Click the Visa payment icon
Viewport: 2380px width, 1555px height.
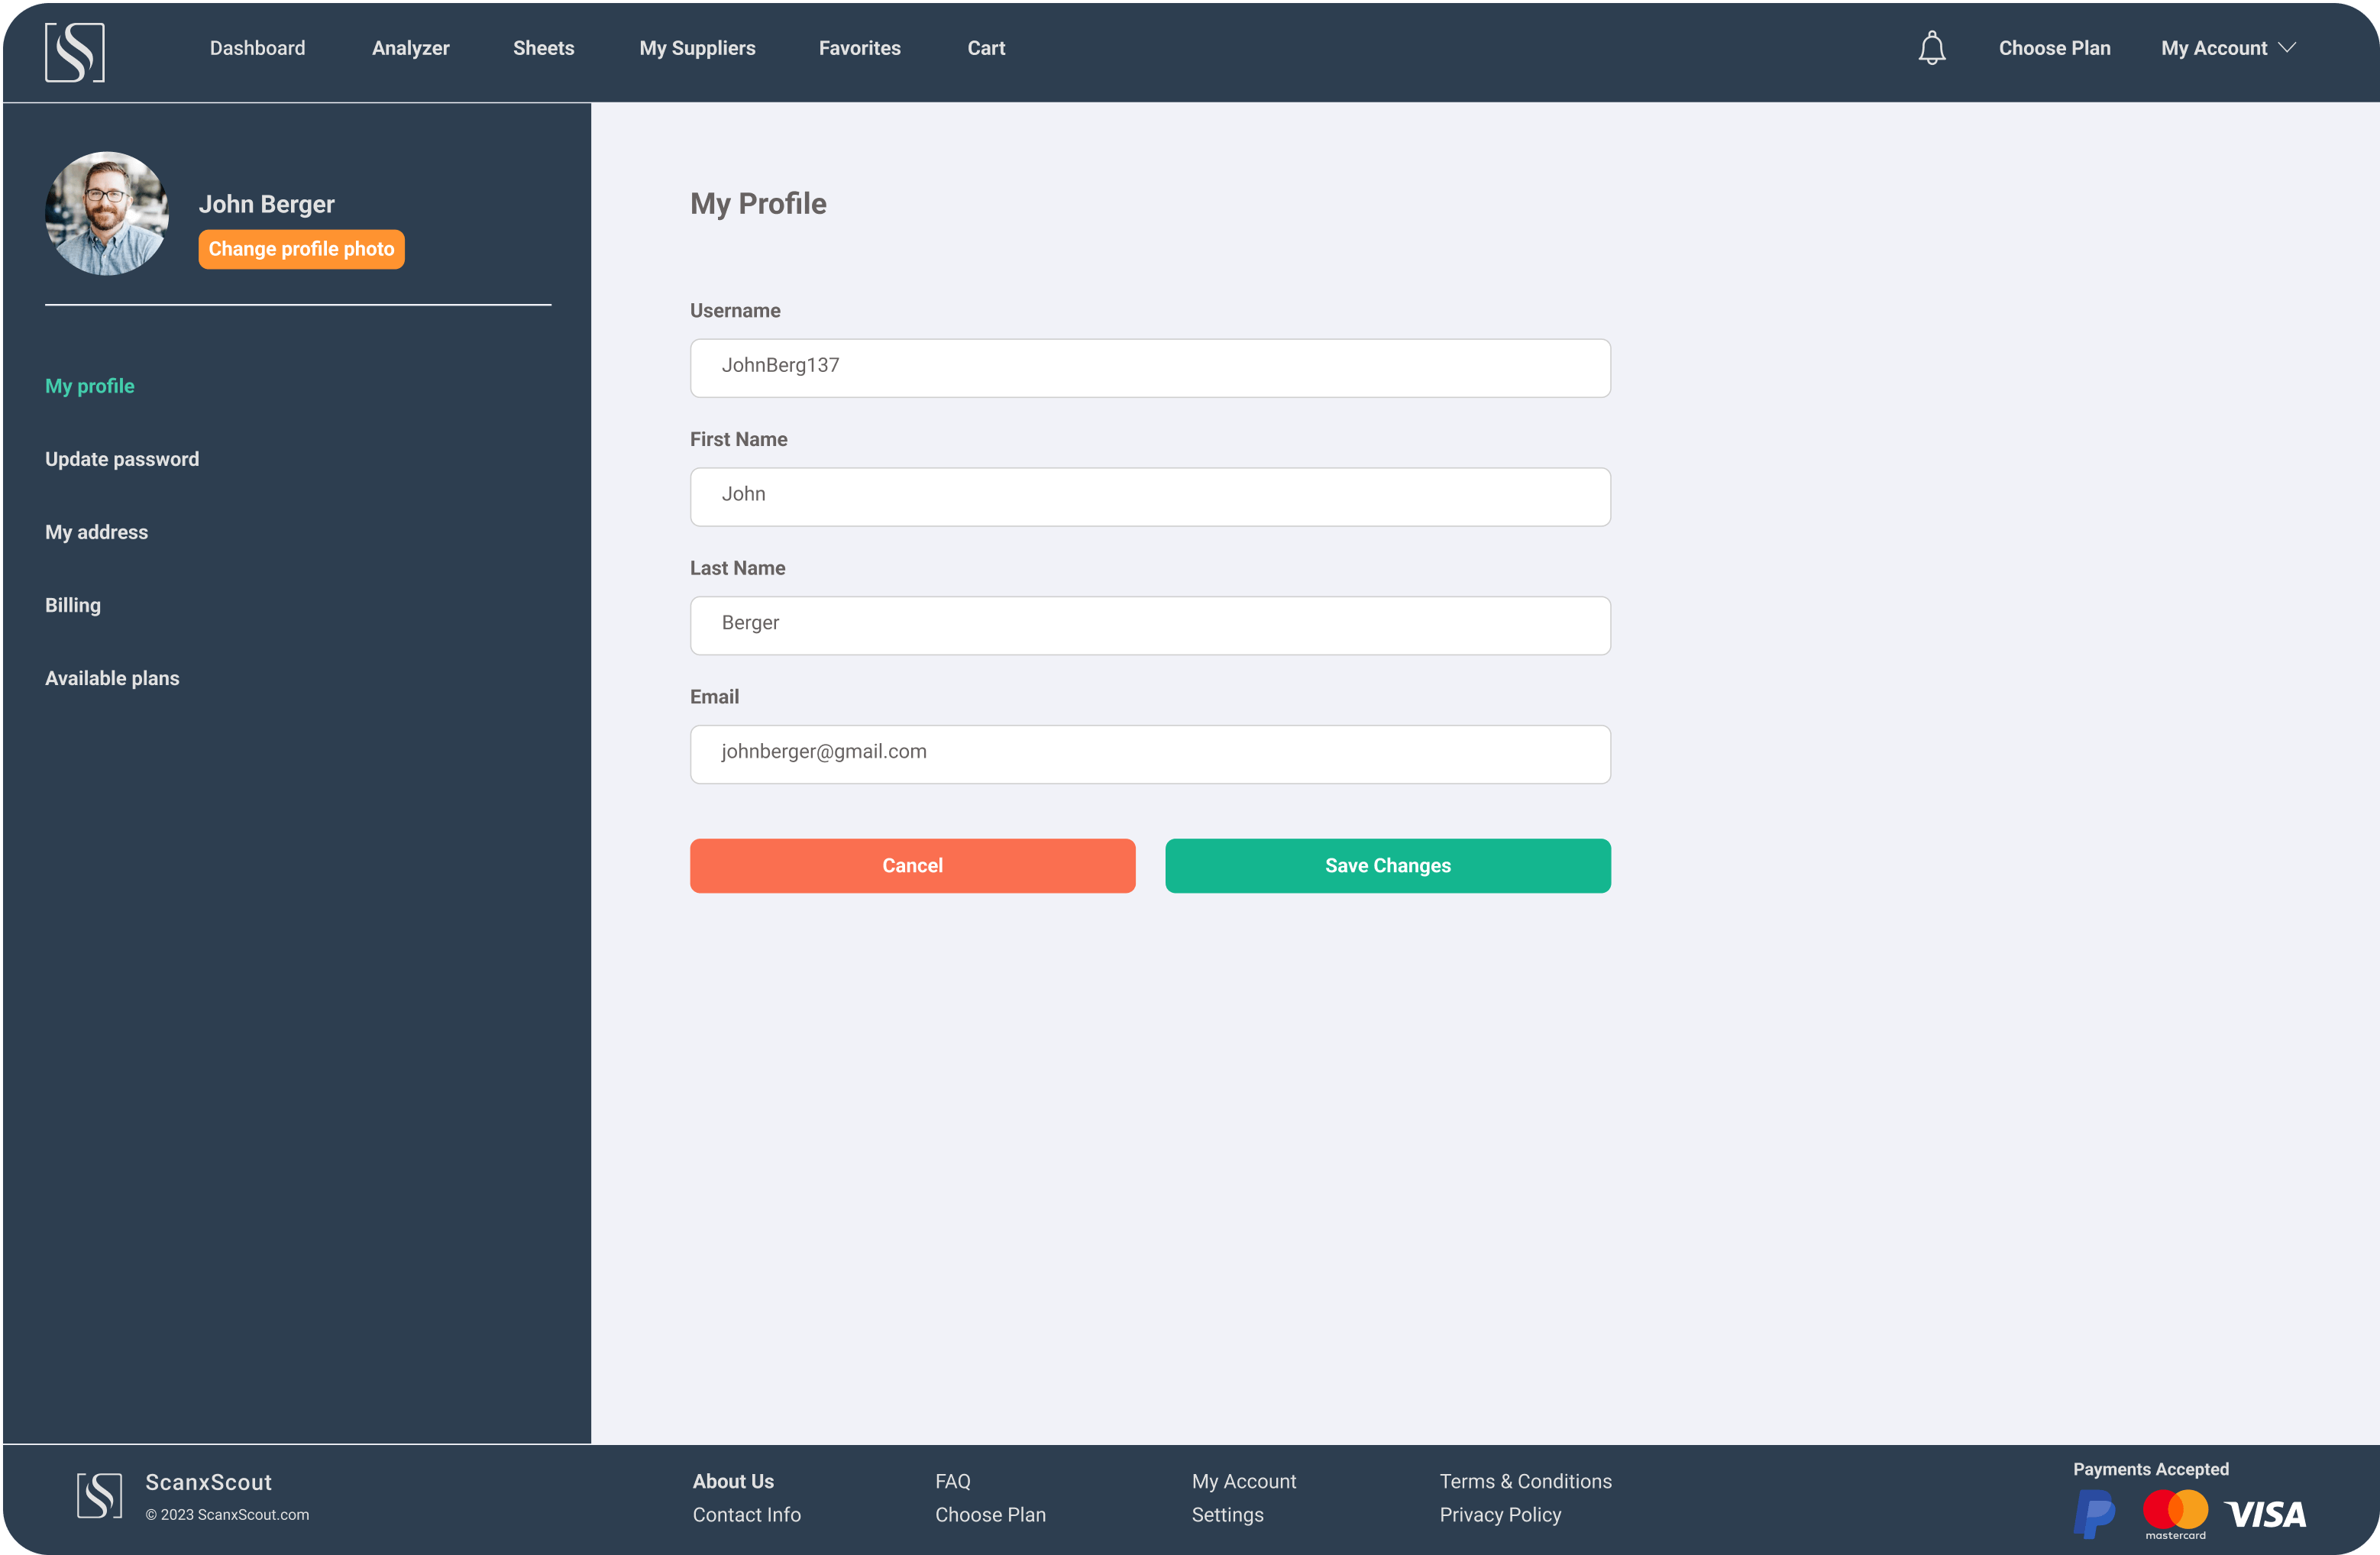click(2265, 1514)
